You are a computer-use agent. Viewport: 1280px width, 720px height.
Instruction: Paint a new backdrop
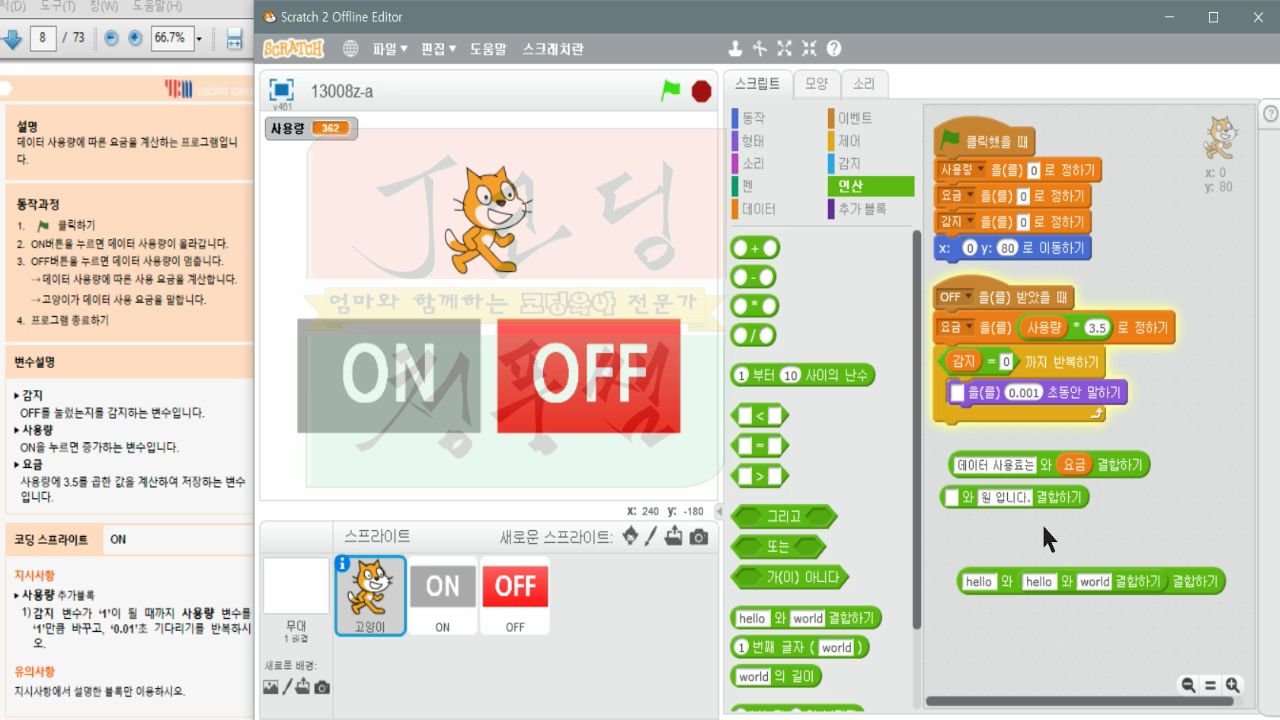(x=287, y=687)
